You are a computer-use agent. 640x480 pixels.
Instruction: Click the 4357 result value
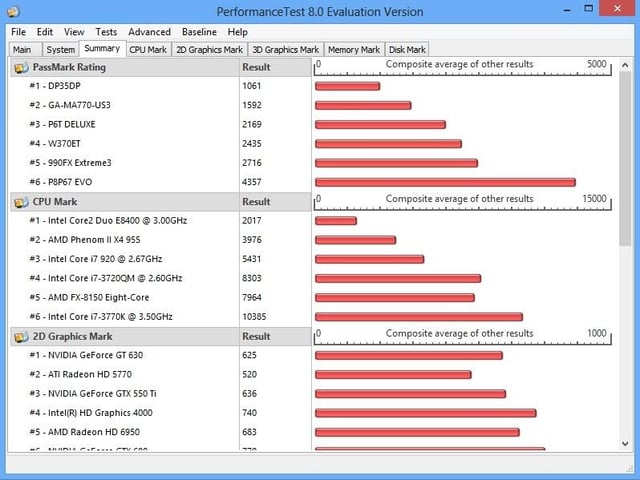pos(251,182)
